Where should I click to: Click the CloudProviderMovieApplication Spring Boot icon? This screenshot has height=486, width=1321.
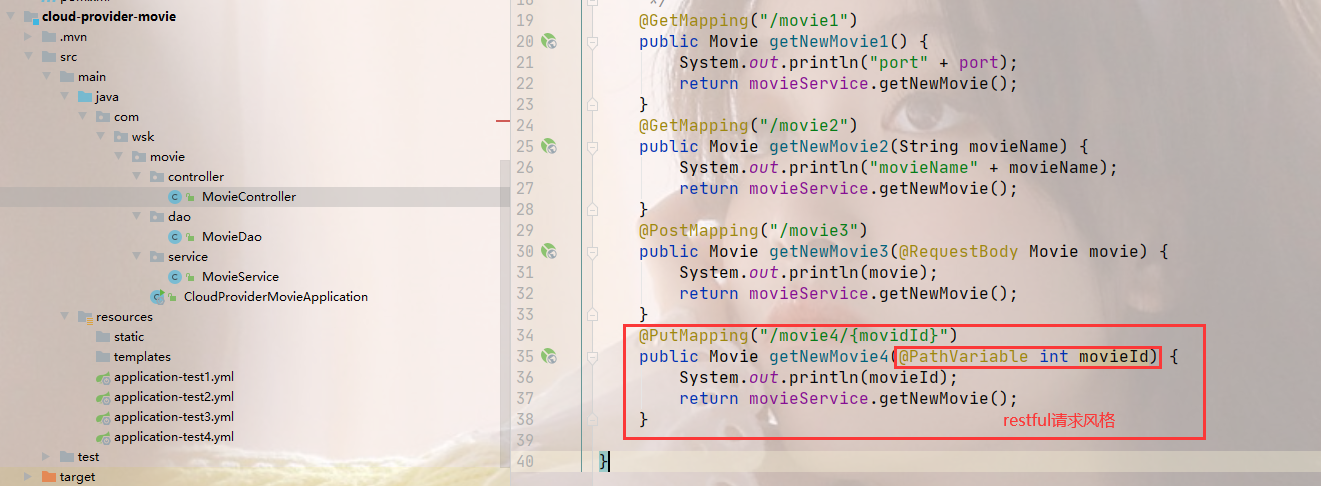tap(157, 297)
